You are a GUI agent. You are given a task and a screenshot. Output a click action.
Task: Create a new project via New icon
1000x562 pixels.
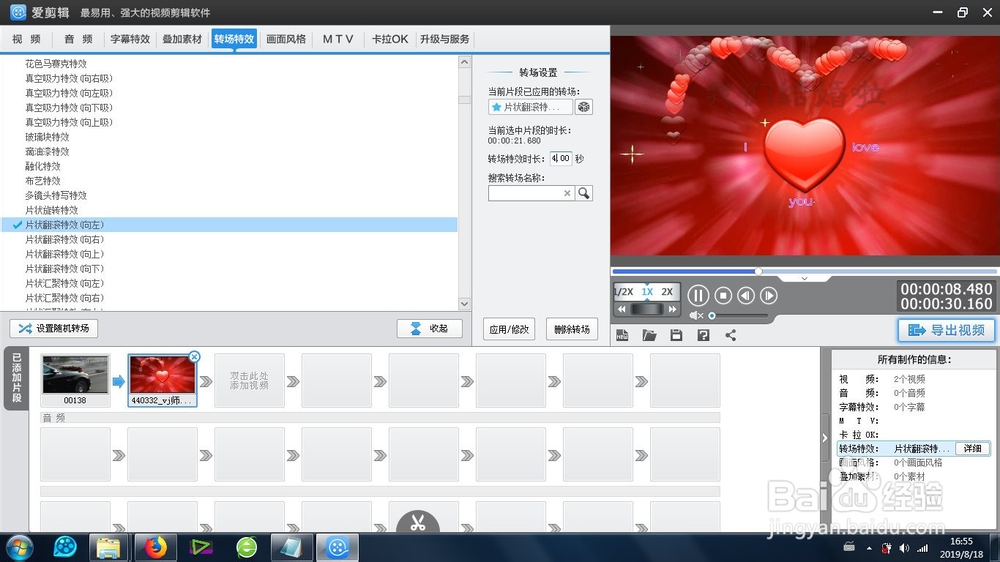(622, 336)
